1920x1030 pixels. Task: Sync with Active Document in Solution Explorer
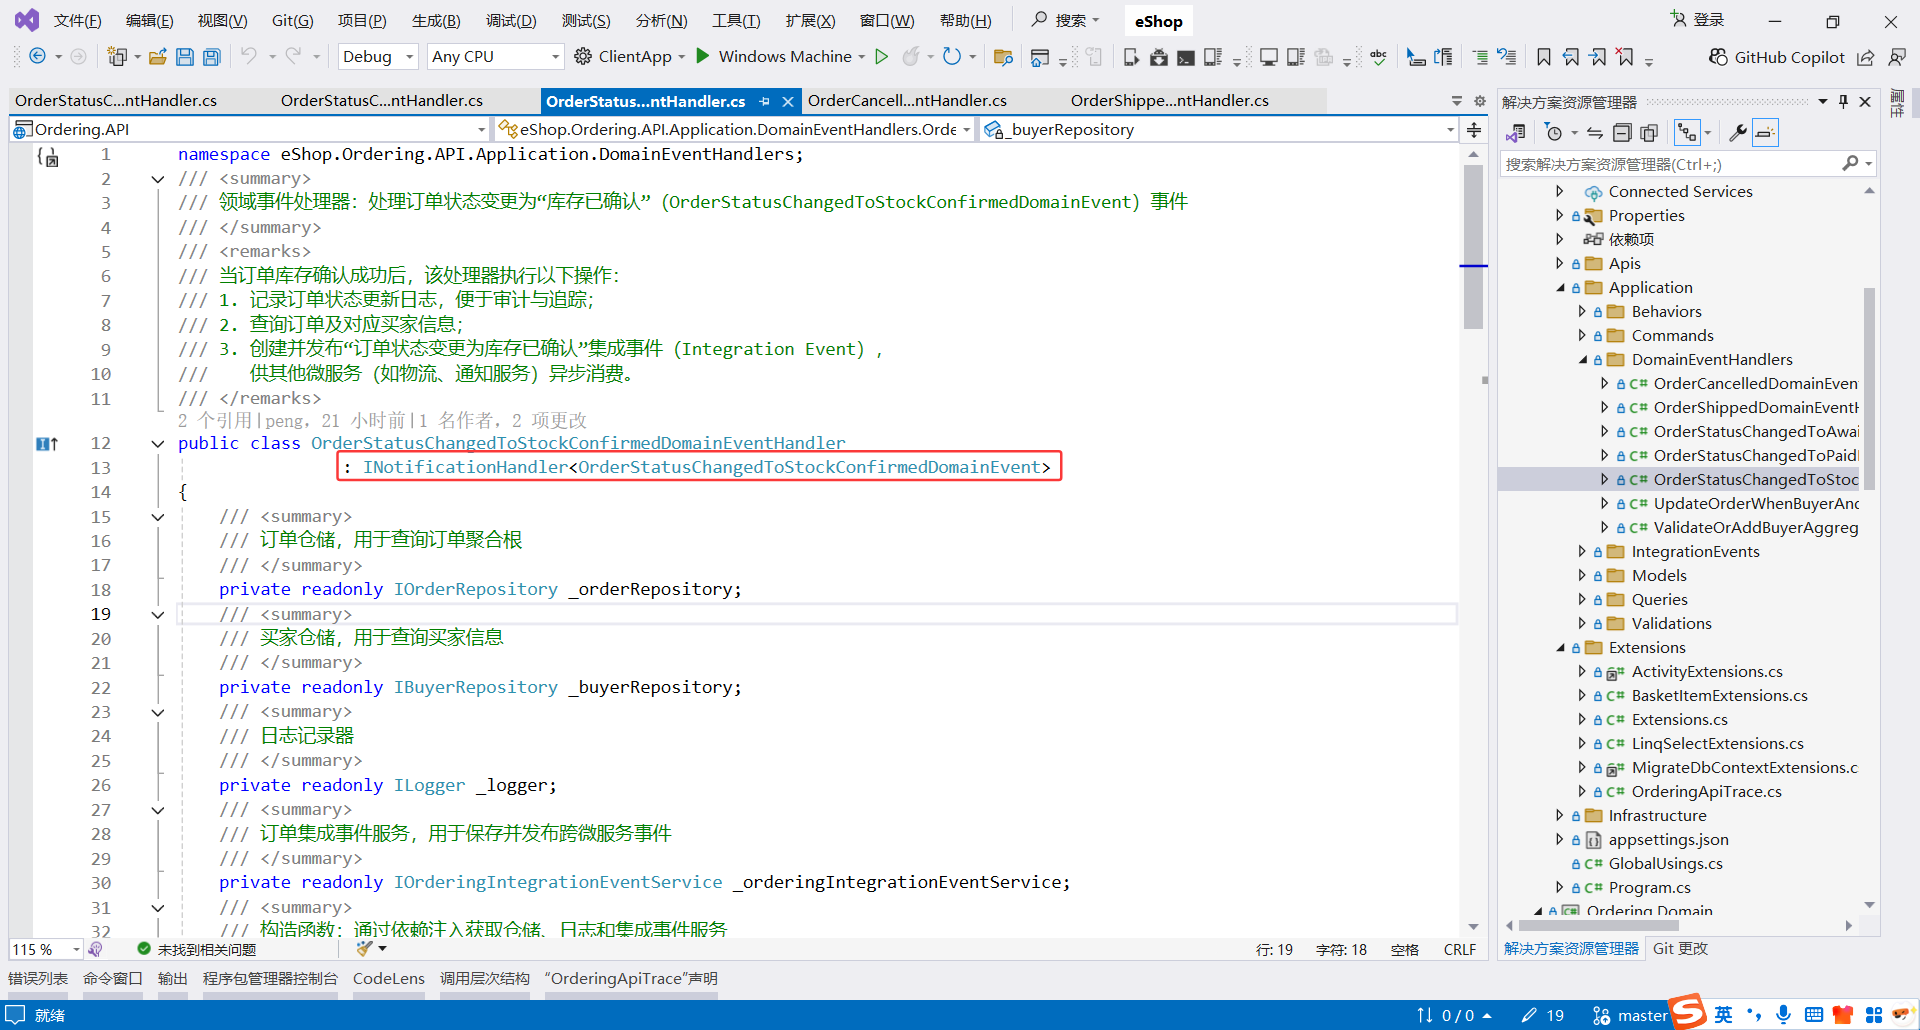click(x=1595, y=133)
